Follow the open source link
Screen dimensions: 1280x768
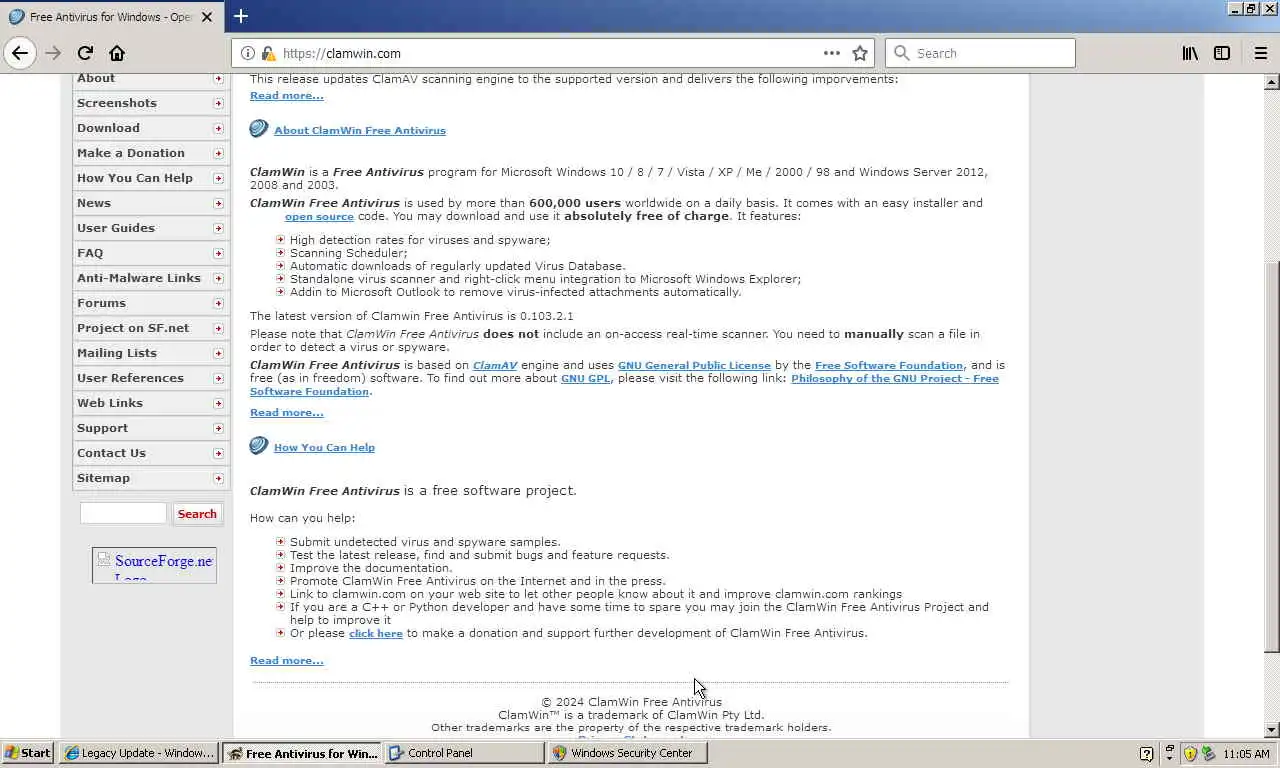[x=319, y=216]
